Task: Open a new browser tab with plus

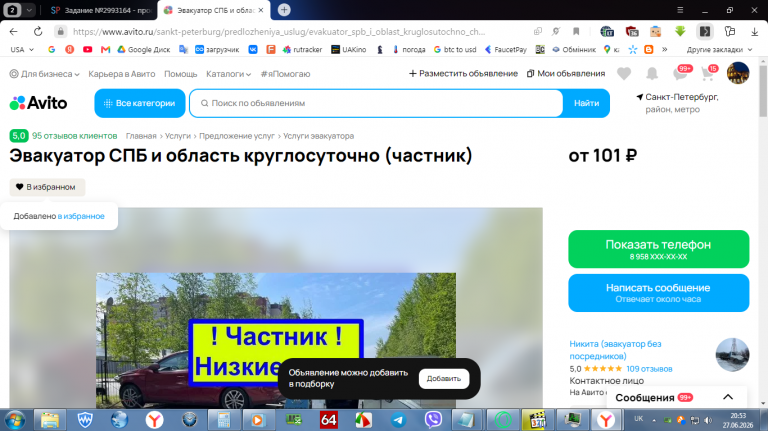Action: click(x=284, y=10)
